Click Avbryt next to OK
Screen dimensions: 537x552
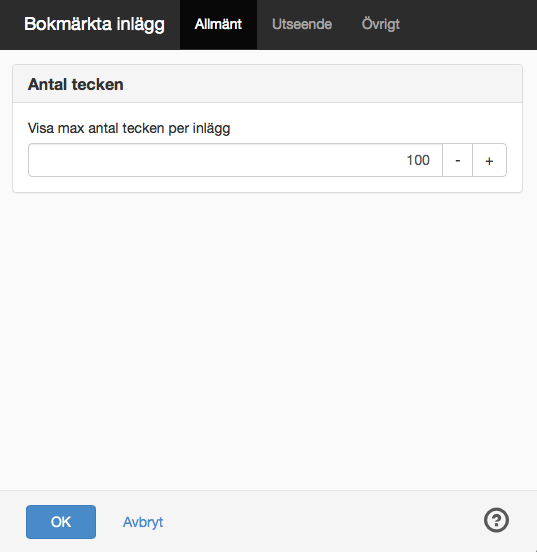(x=143, y=522)
